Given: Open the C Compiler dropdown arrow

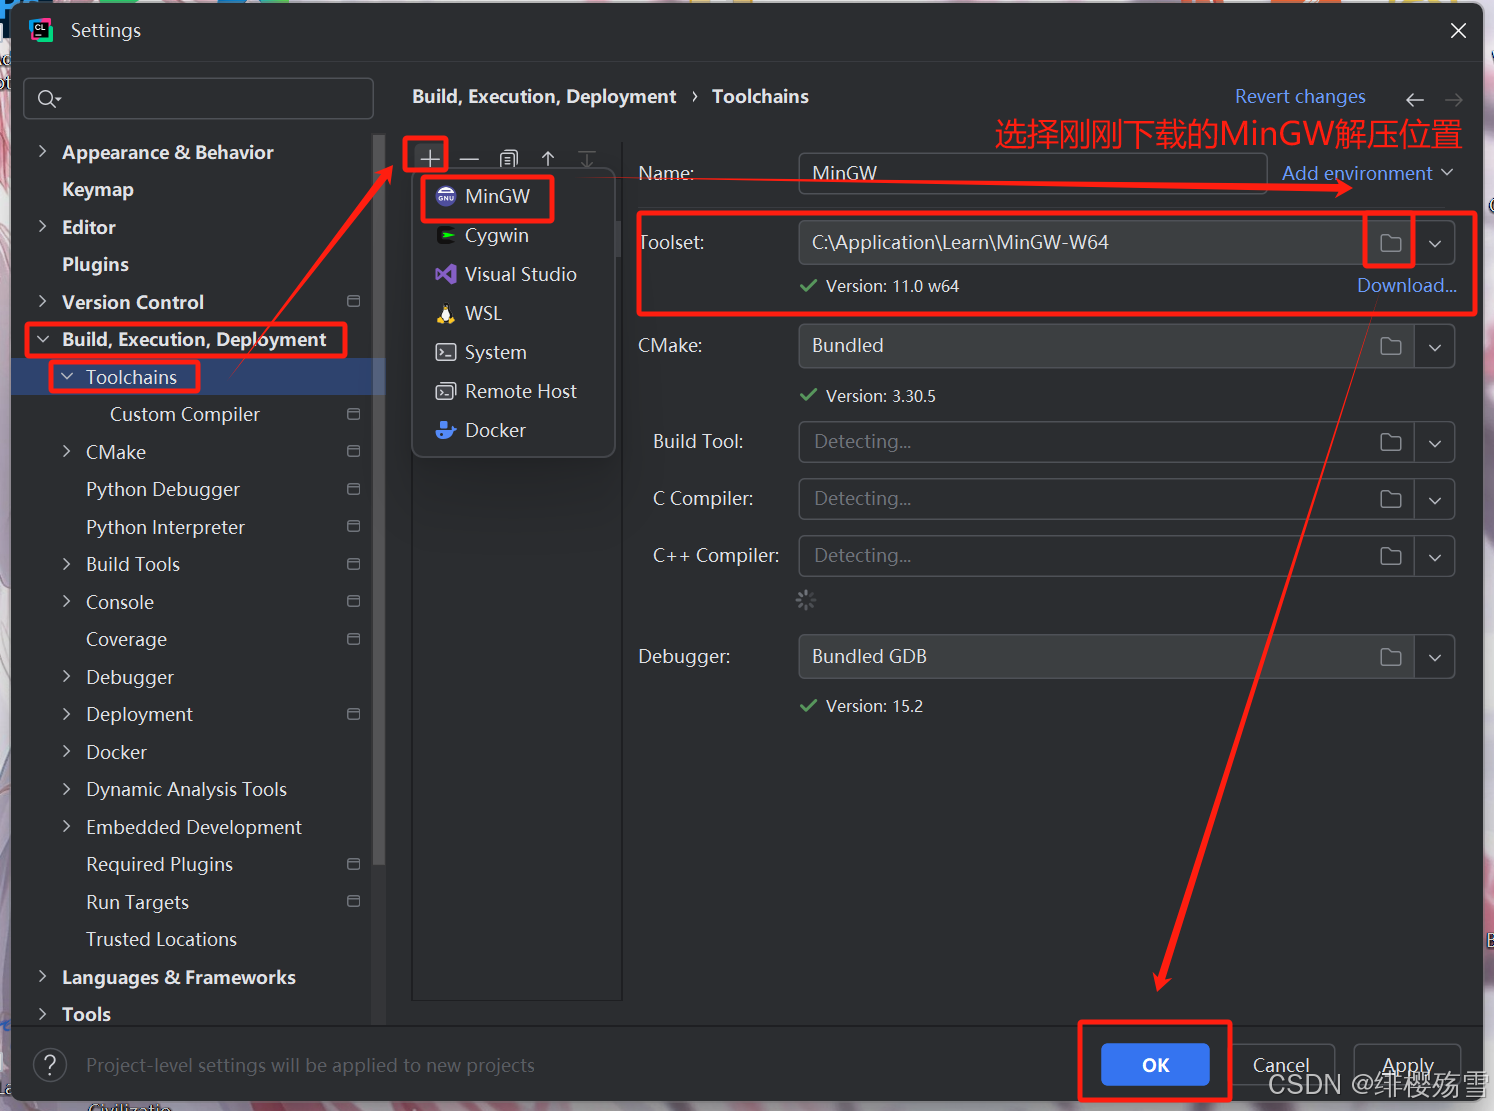Looking at the screenshot, I should 1434,499.
